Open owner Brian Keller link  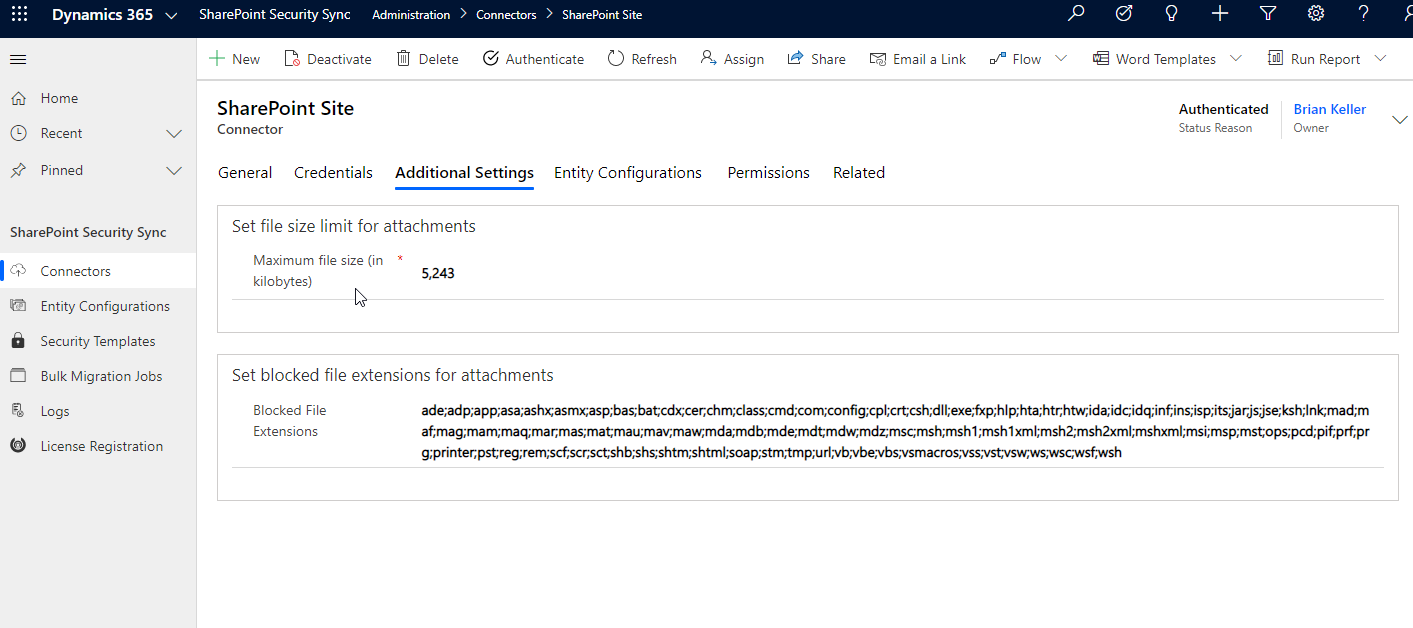point(1330,109)
